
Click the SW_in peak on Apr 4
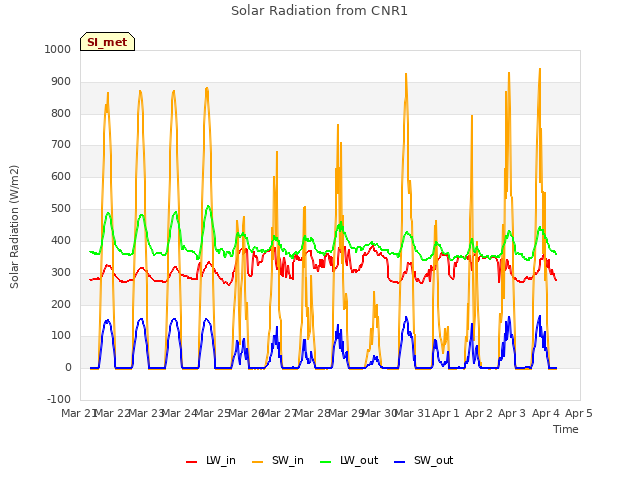(540, 69)
